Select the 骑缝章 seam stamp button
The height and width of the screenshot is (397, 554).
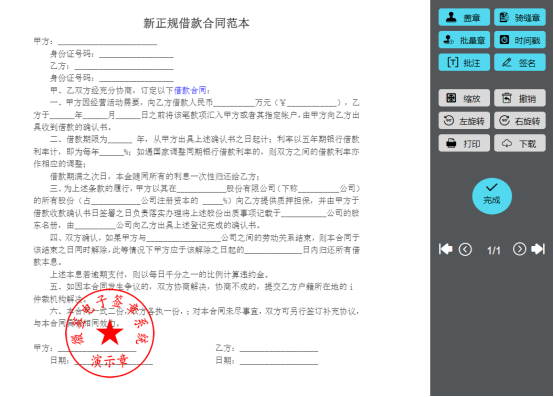(520, 17)
